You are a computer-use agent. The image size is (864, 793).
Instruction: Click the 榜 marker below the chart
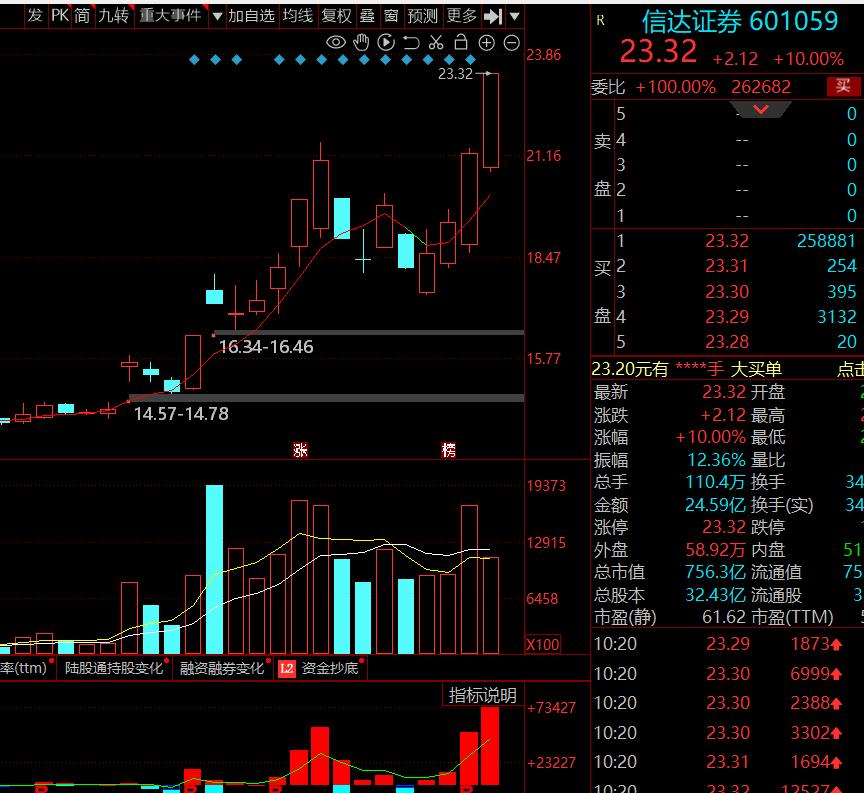click(449, 450)
